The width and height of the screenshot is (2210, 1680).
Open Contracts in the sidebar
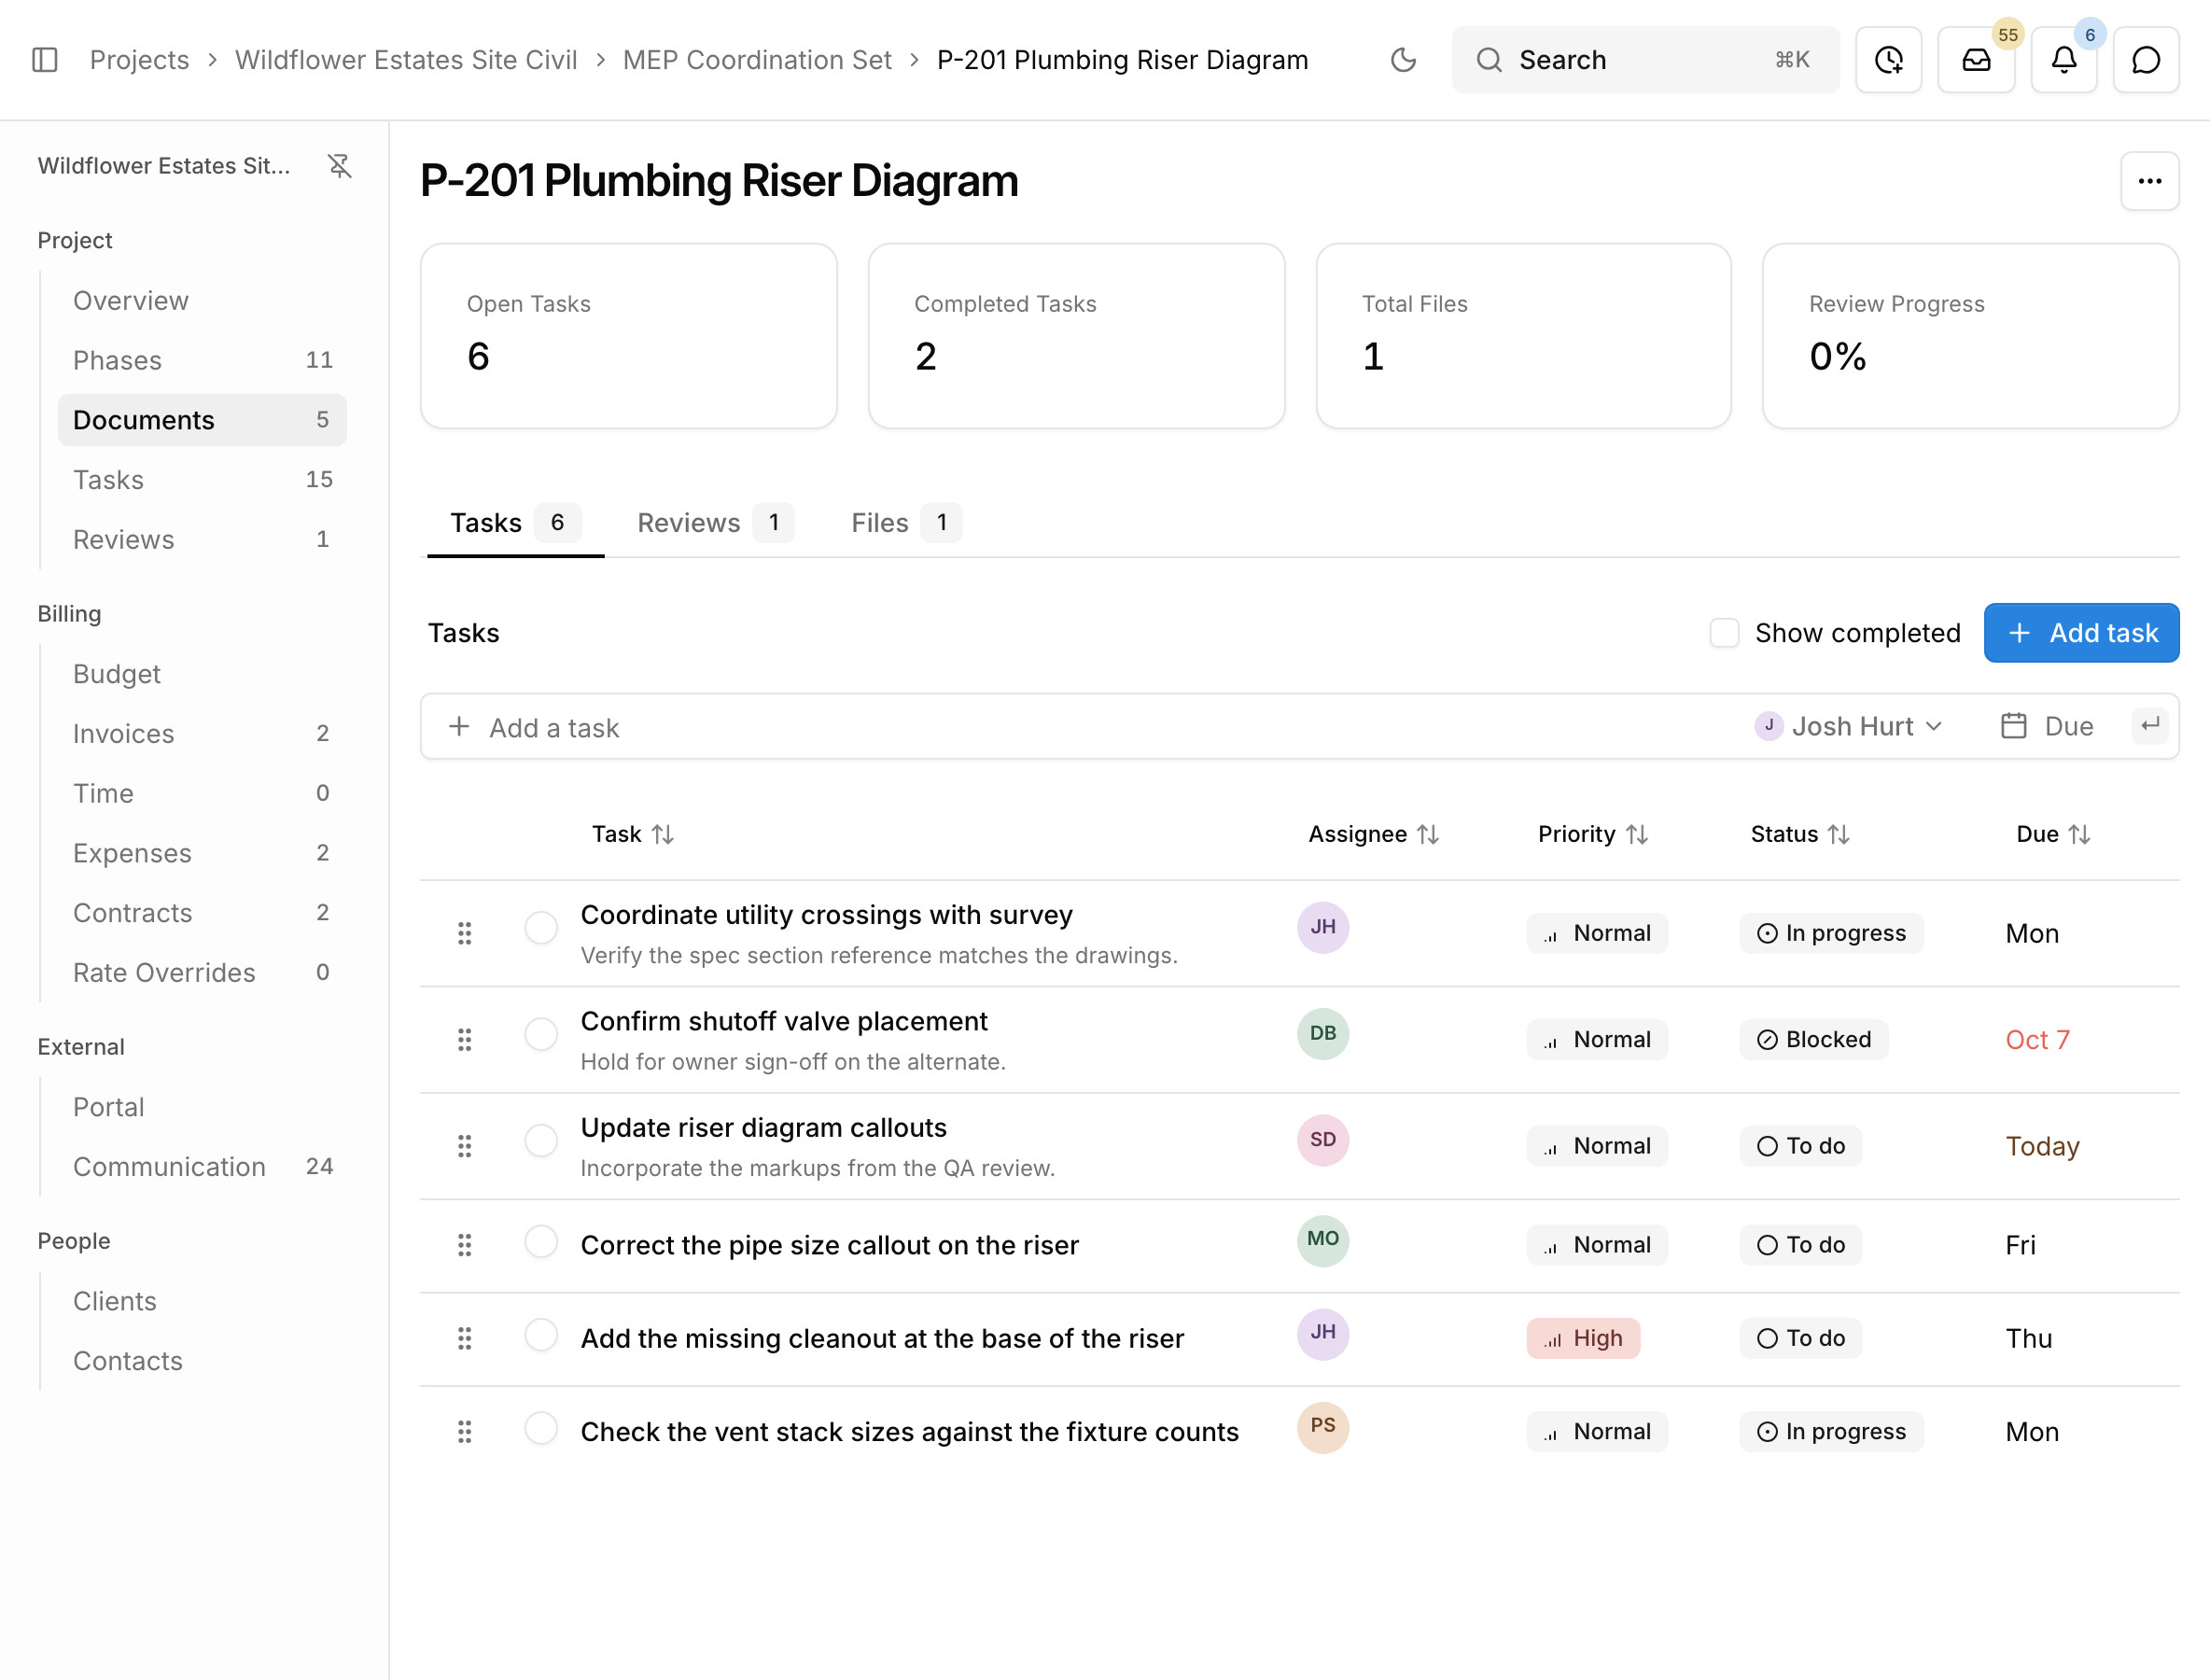point(202,912)
